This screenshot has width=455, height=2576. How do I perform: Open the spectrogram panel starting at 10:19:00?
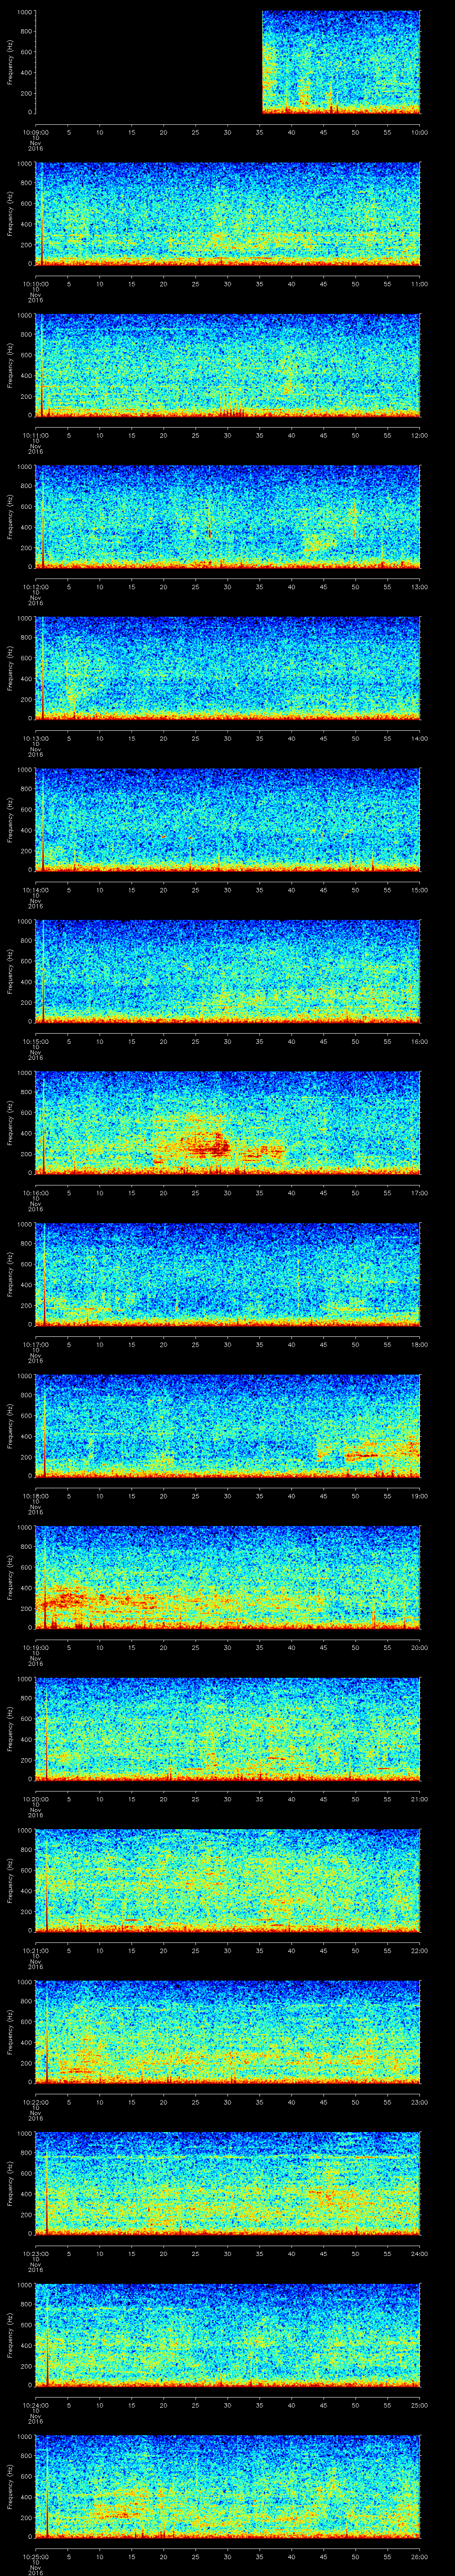click(x=228, y=1578)
